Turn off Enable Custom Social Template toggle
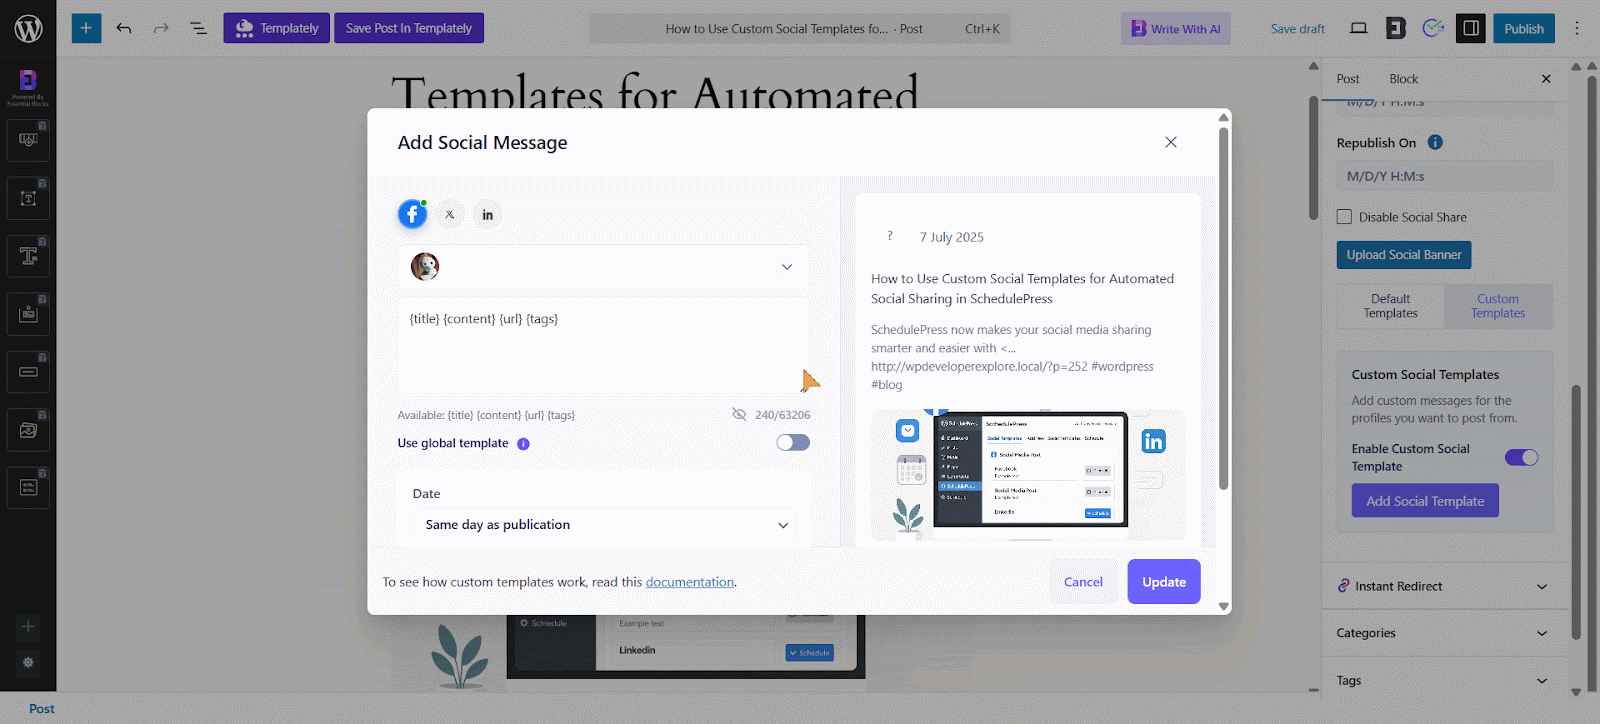The image size is (1600, 724). [1521, 457]
